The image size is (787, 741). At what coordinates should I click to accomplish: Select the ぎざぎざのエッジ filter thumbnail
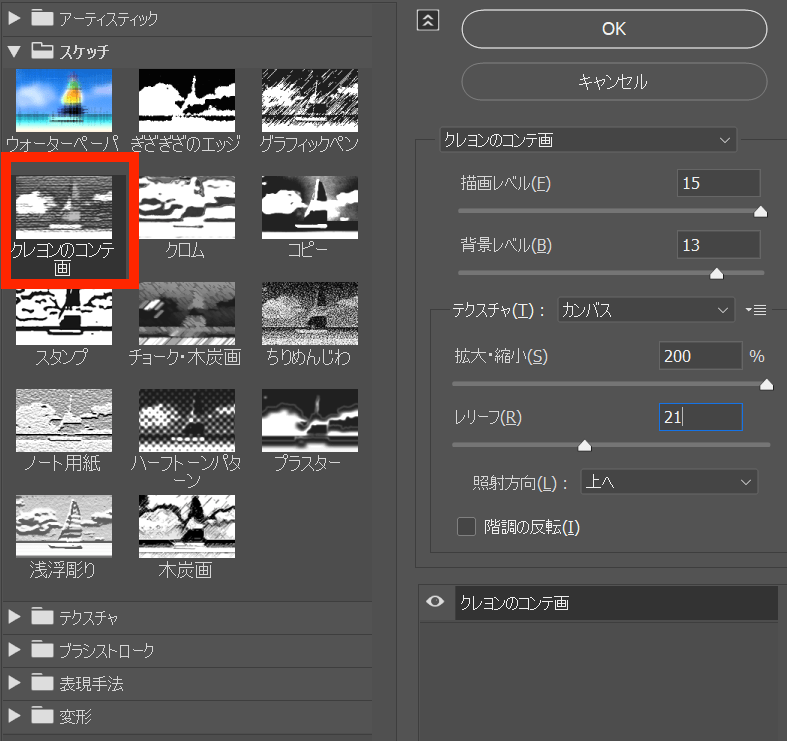(x=187, y=100)
